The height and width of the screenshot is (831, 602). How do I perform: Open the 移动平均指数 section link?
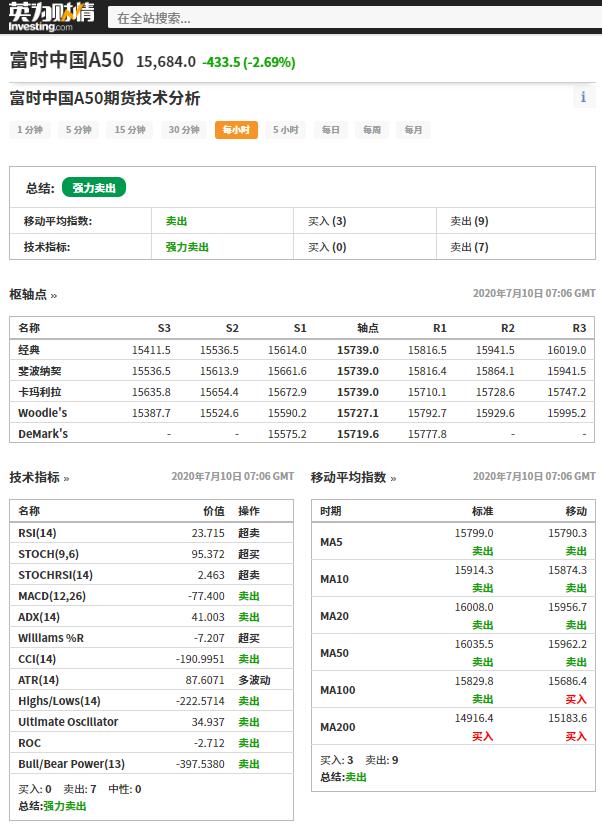[353, 478]
